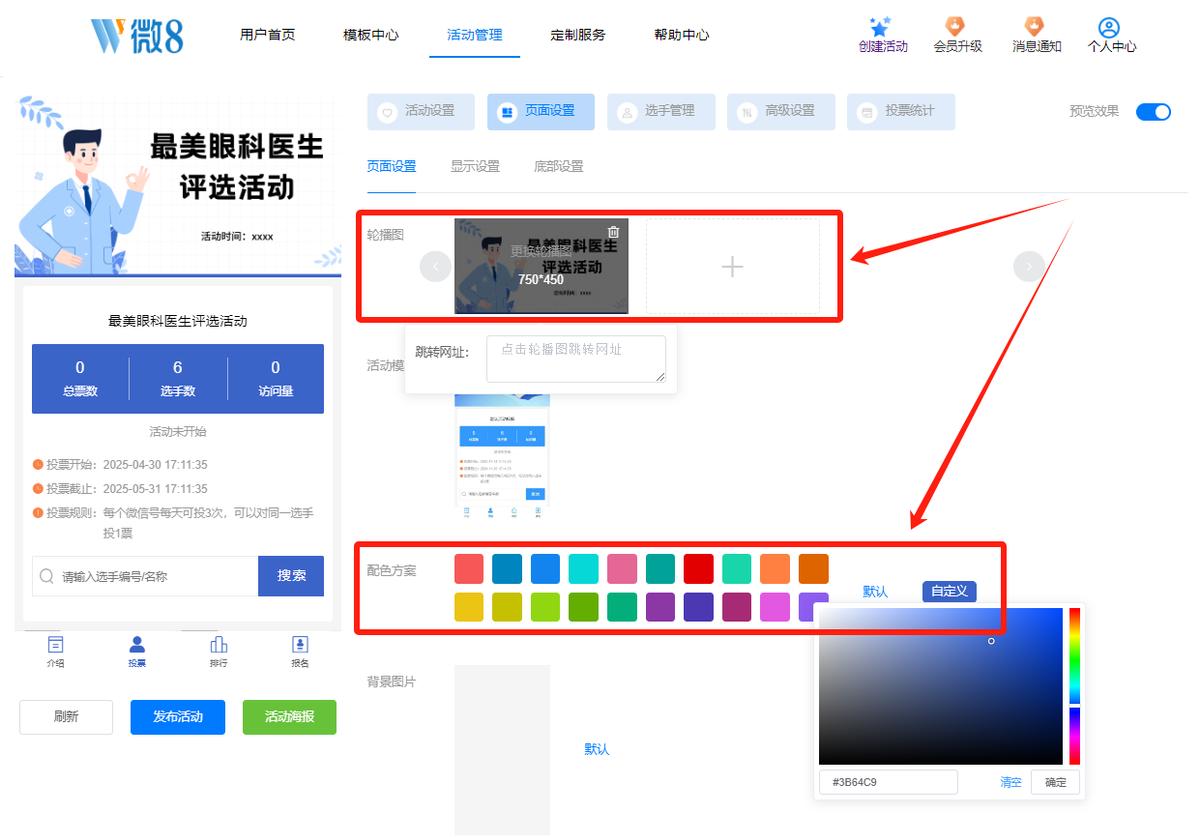
Task: Pick the dark orange color swatch
Action: click(814, 569)
